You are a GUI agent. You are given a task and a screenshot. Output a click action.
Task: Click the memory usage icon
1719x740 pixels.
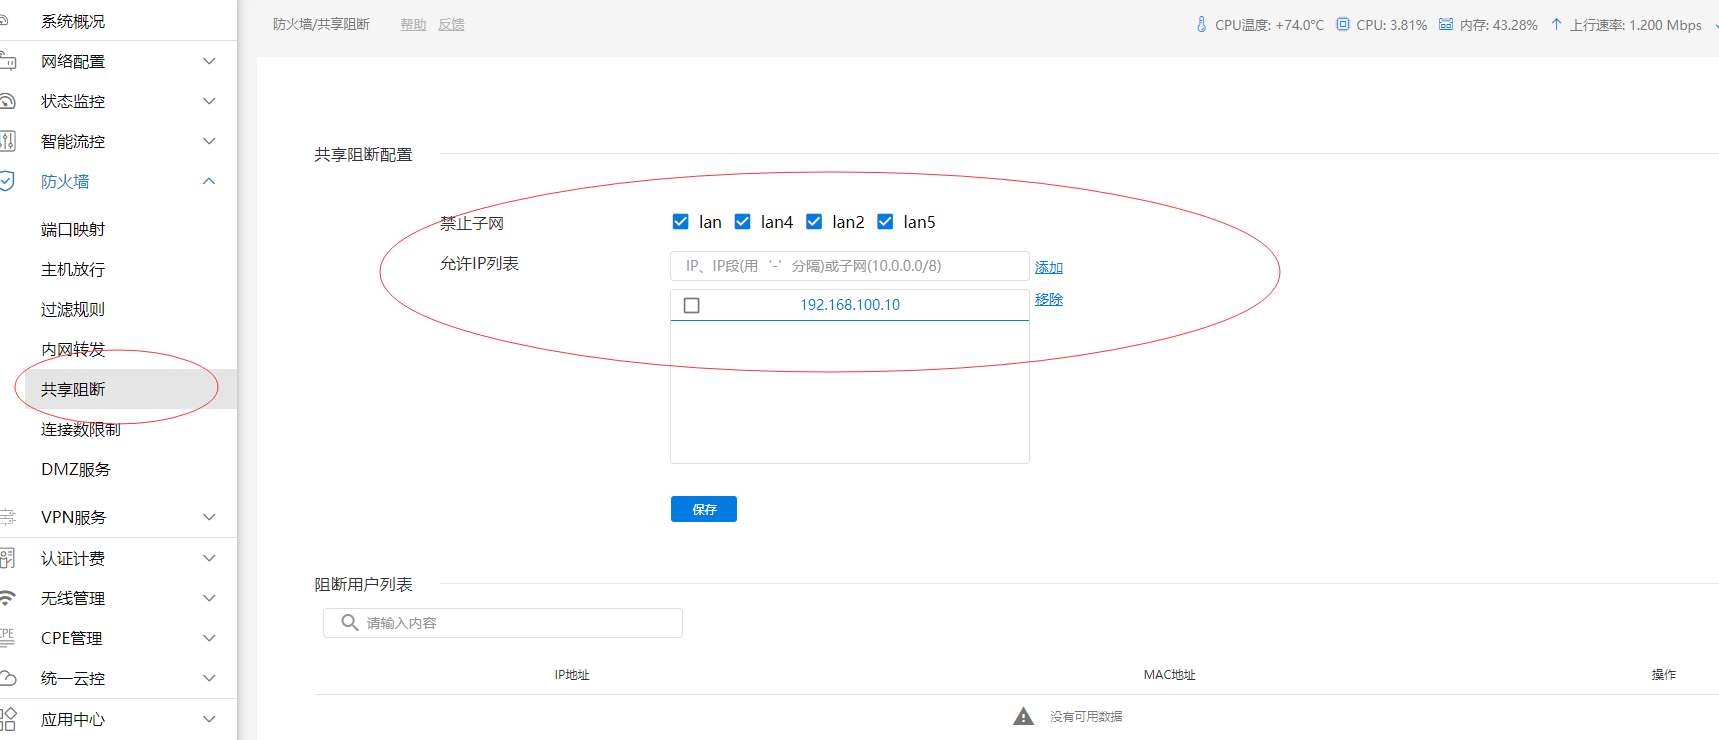pos(1446,24)
